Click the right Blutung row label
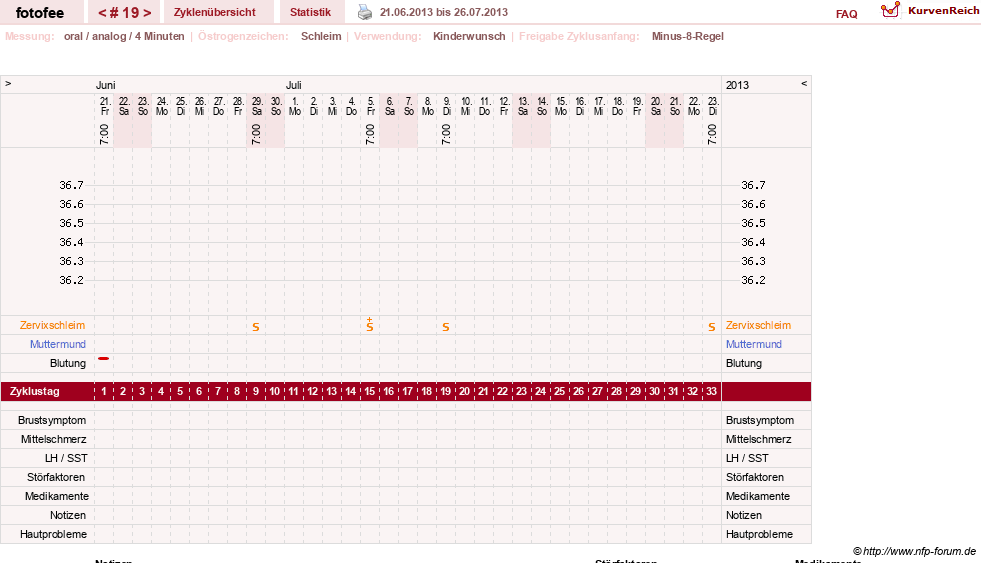The image size is (981, 563). [744, 363]
